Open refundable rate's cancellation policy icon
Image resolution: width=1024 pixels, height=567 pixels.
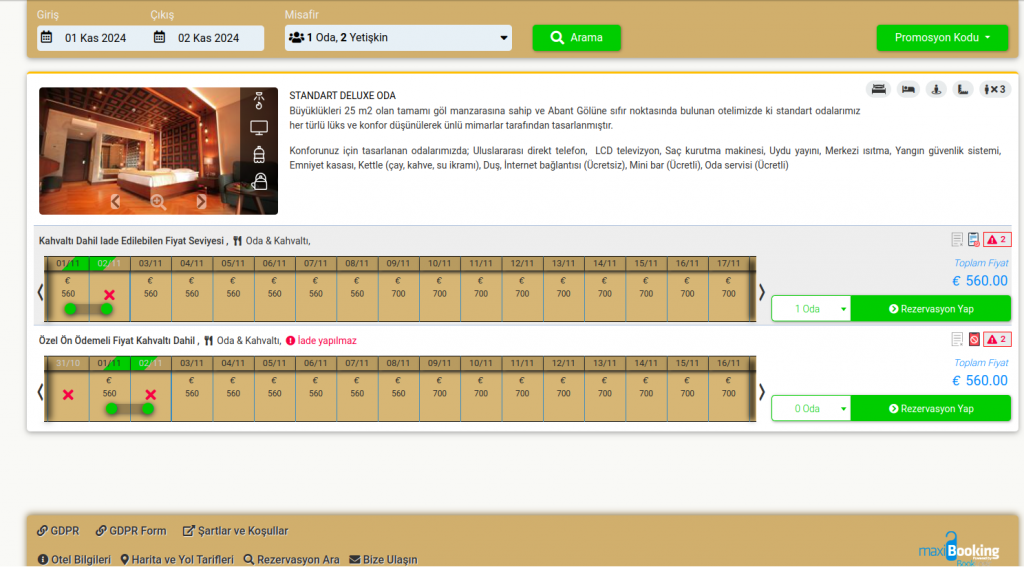click(x=974, y=240)
